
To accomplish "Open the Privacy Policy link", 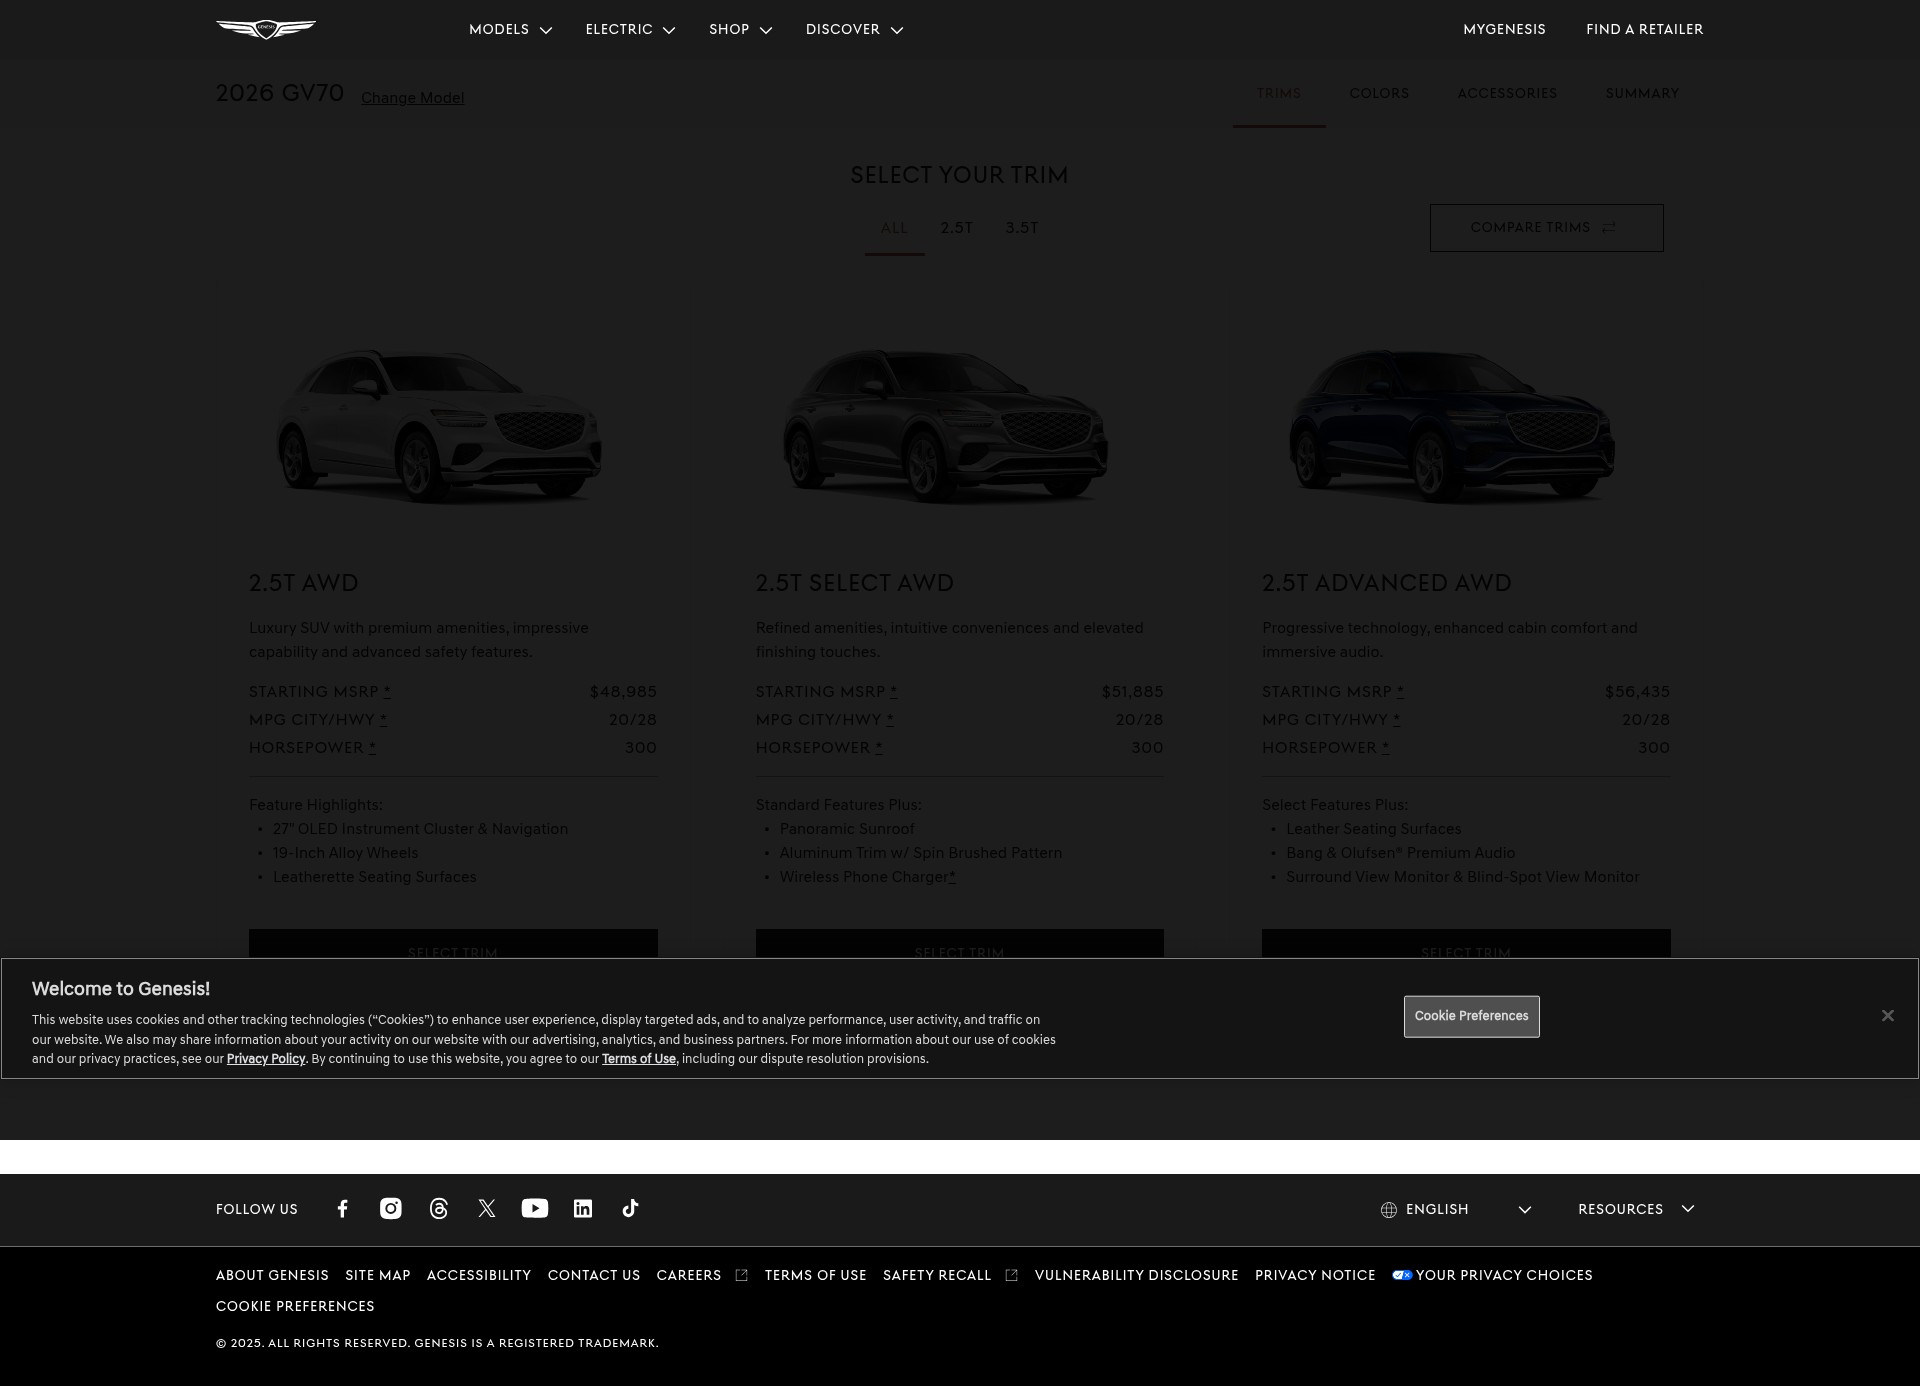I will point(266,1059).
